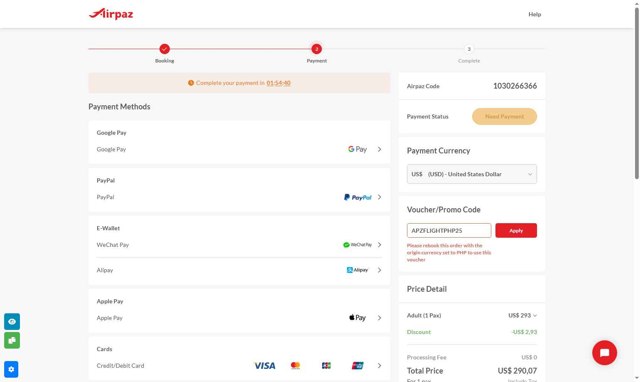The width and height of the screenshot is (640, 382).
Task: Open the Payment Currency dropdown
Action: [x=471, y=174]
